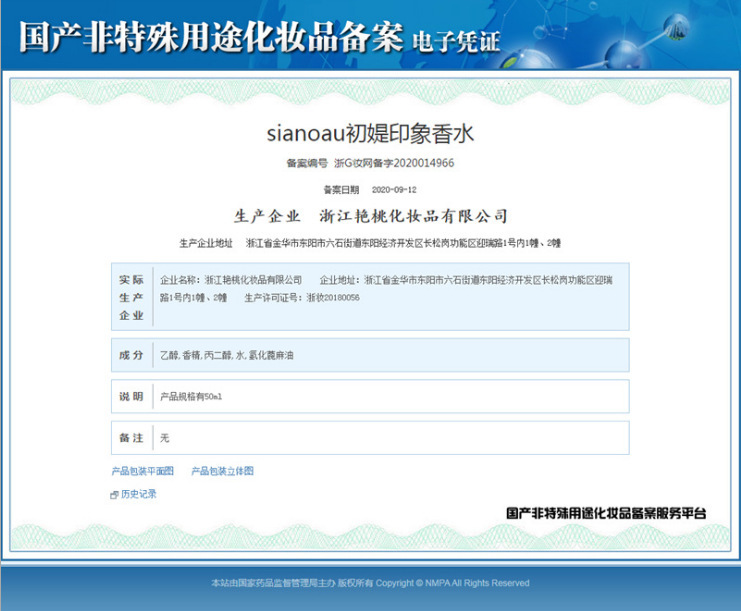Click the 成分 row label

pyautogui.click(x=131, y=355)
